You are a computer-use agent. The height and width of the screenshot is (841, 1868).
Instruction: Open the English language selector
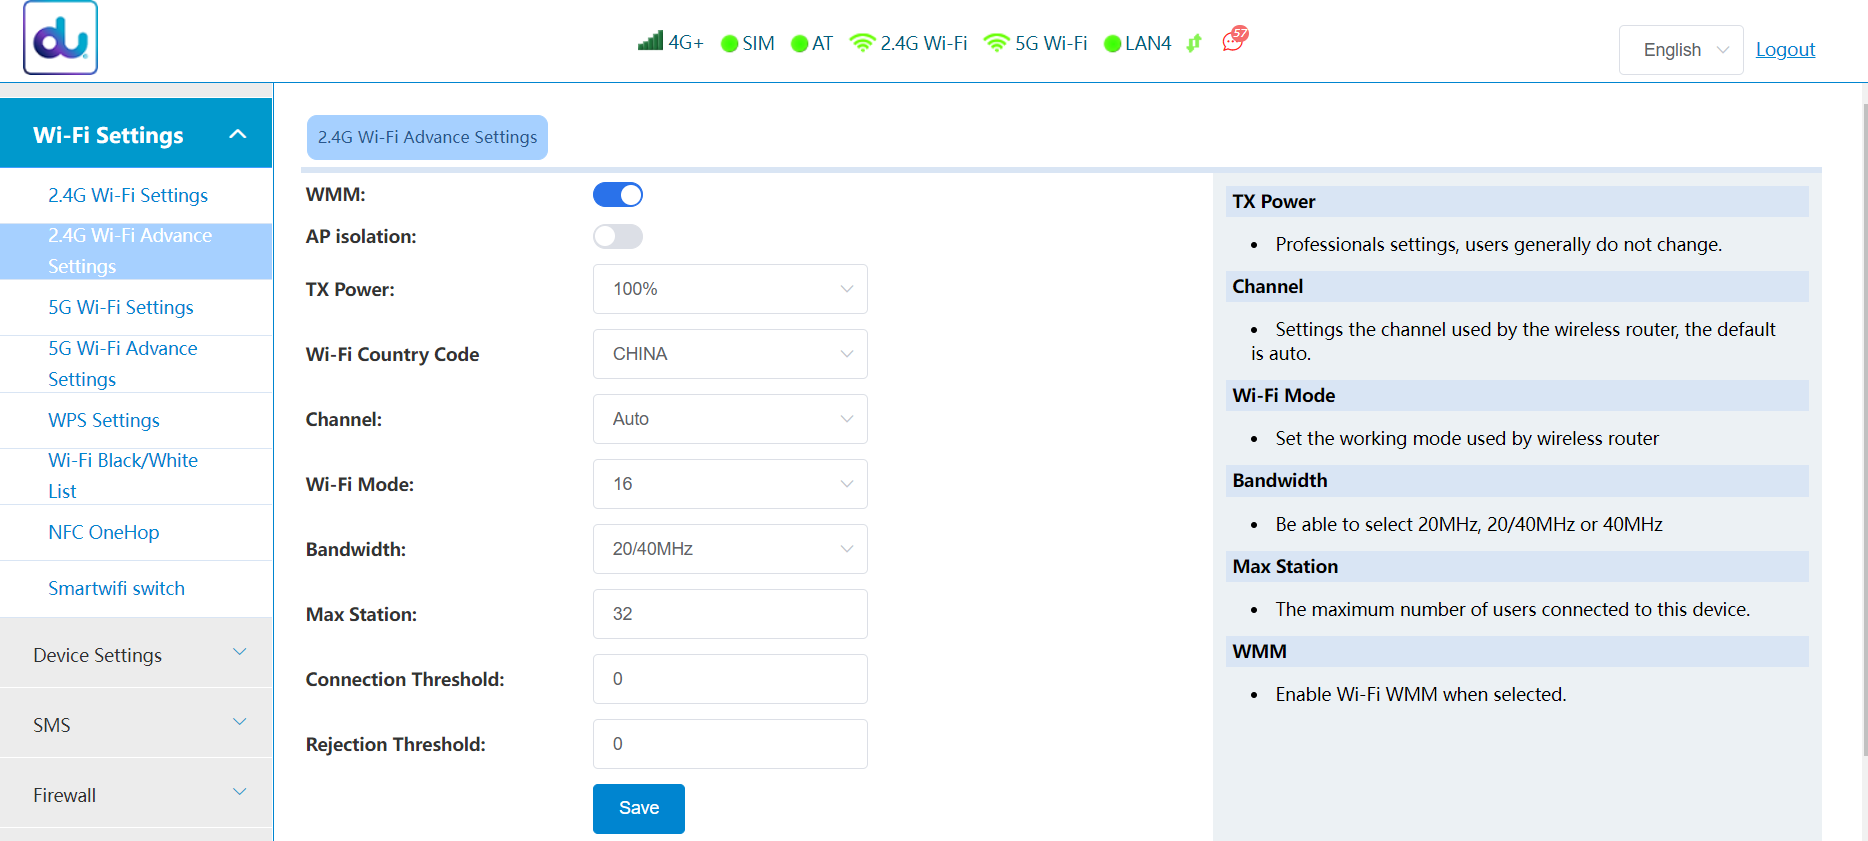coord(1681,50)
